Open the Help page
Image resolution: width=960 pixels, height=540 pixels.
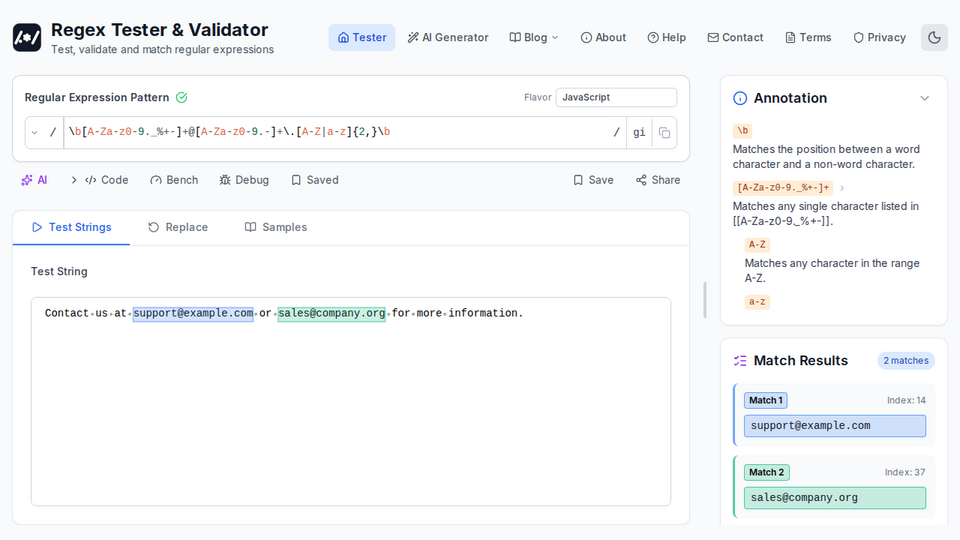(x=667, y=37)
